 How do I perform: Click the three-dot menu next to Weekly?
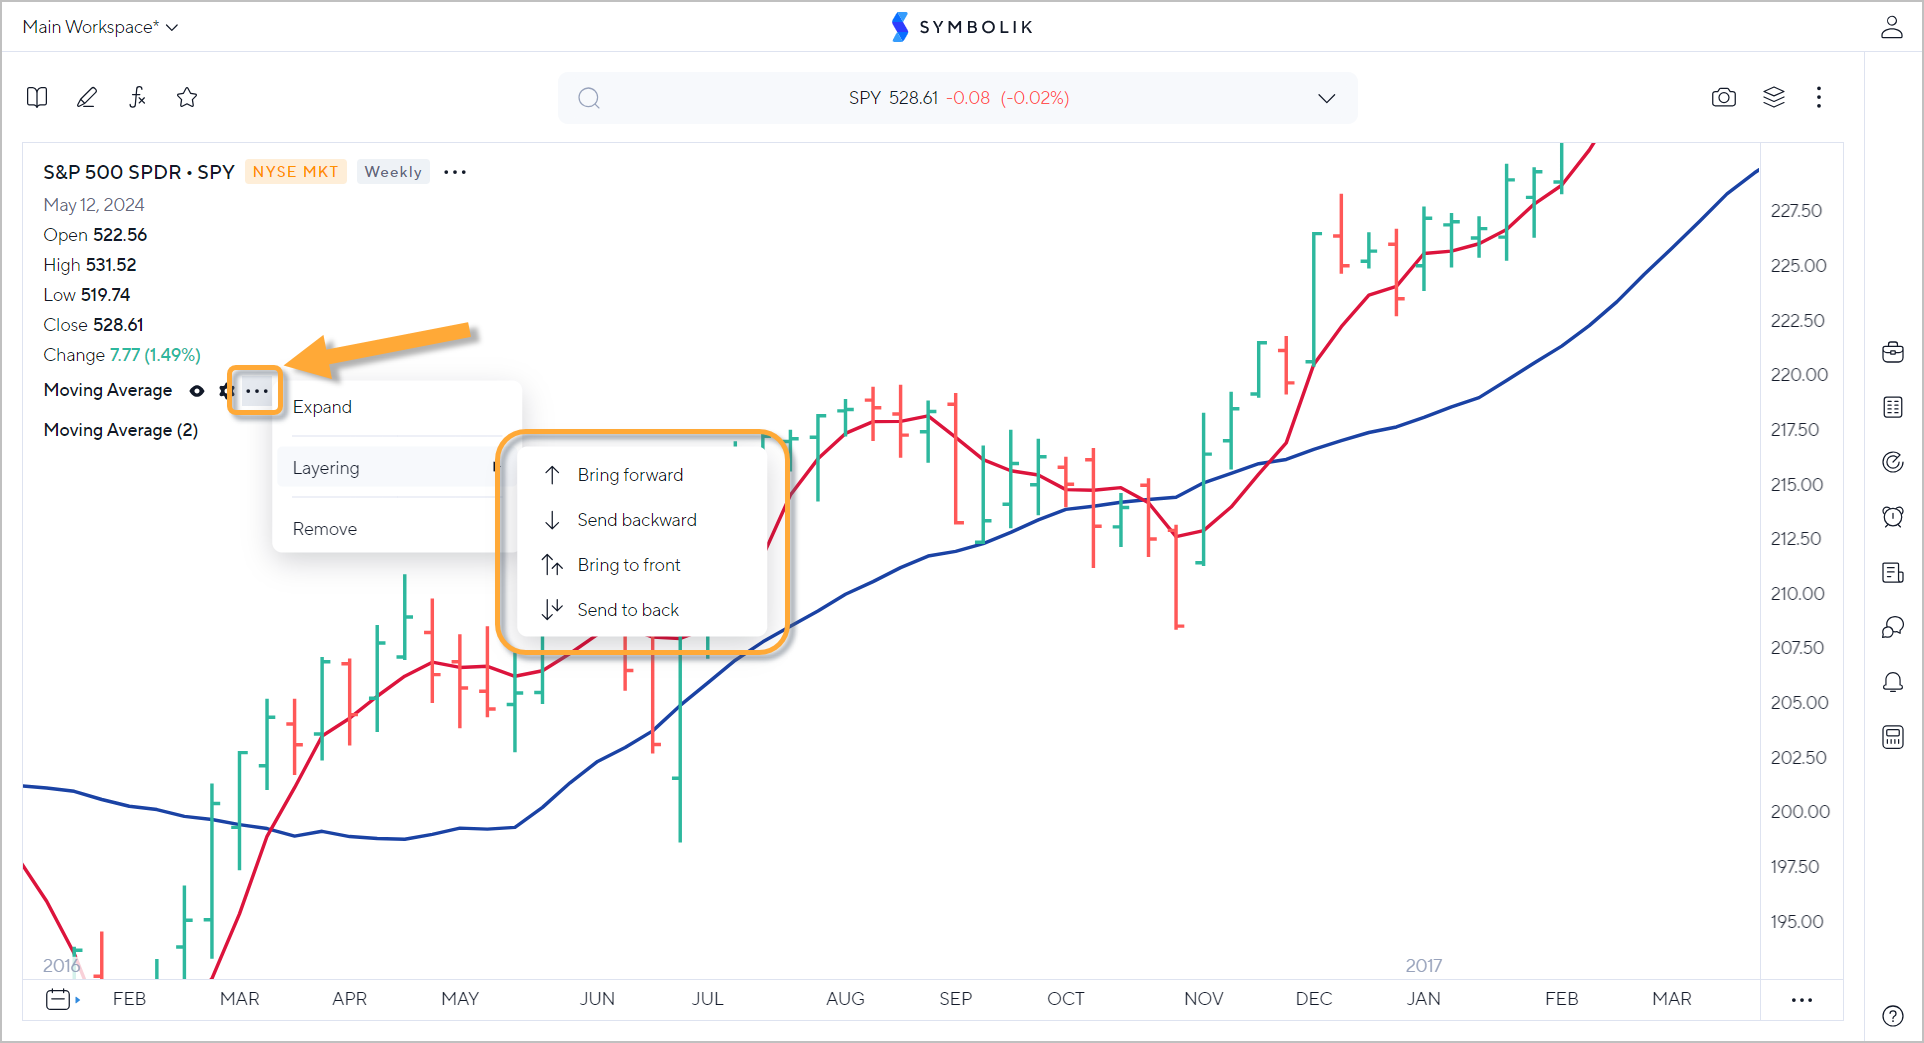click(x=455, y=172)
